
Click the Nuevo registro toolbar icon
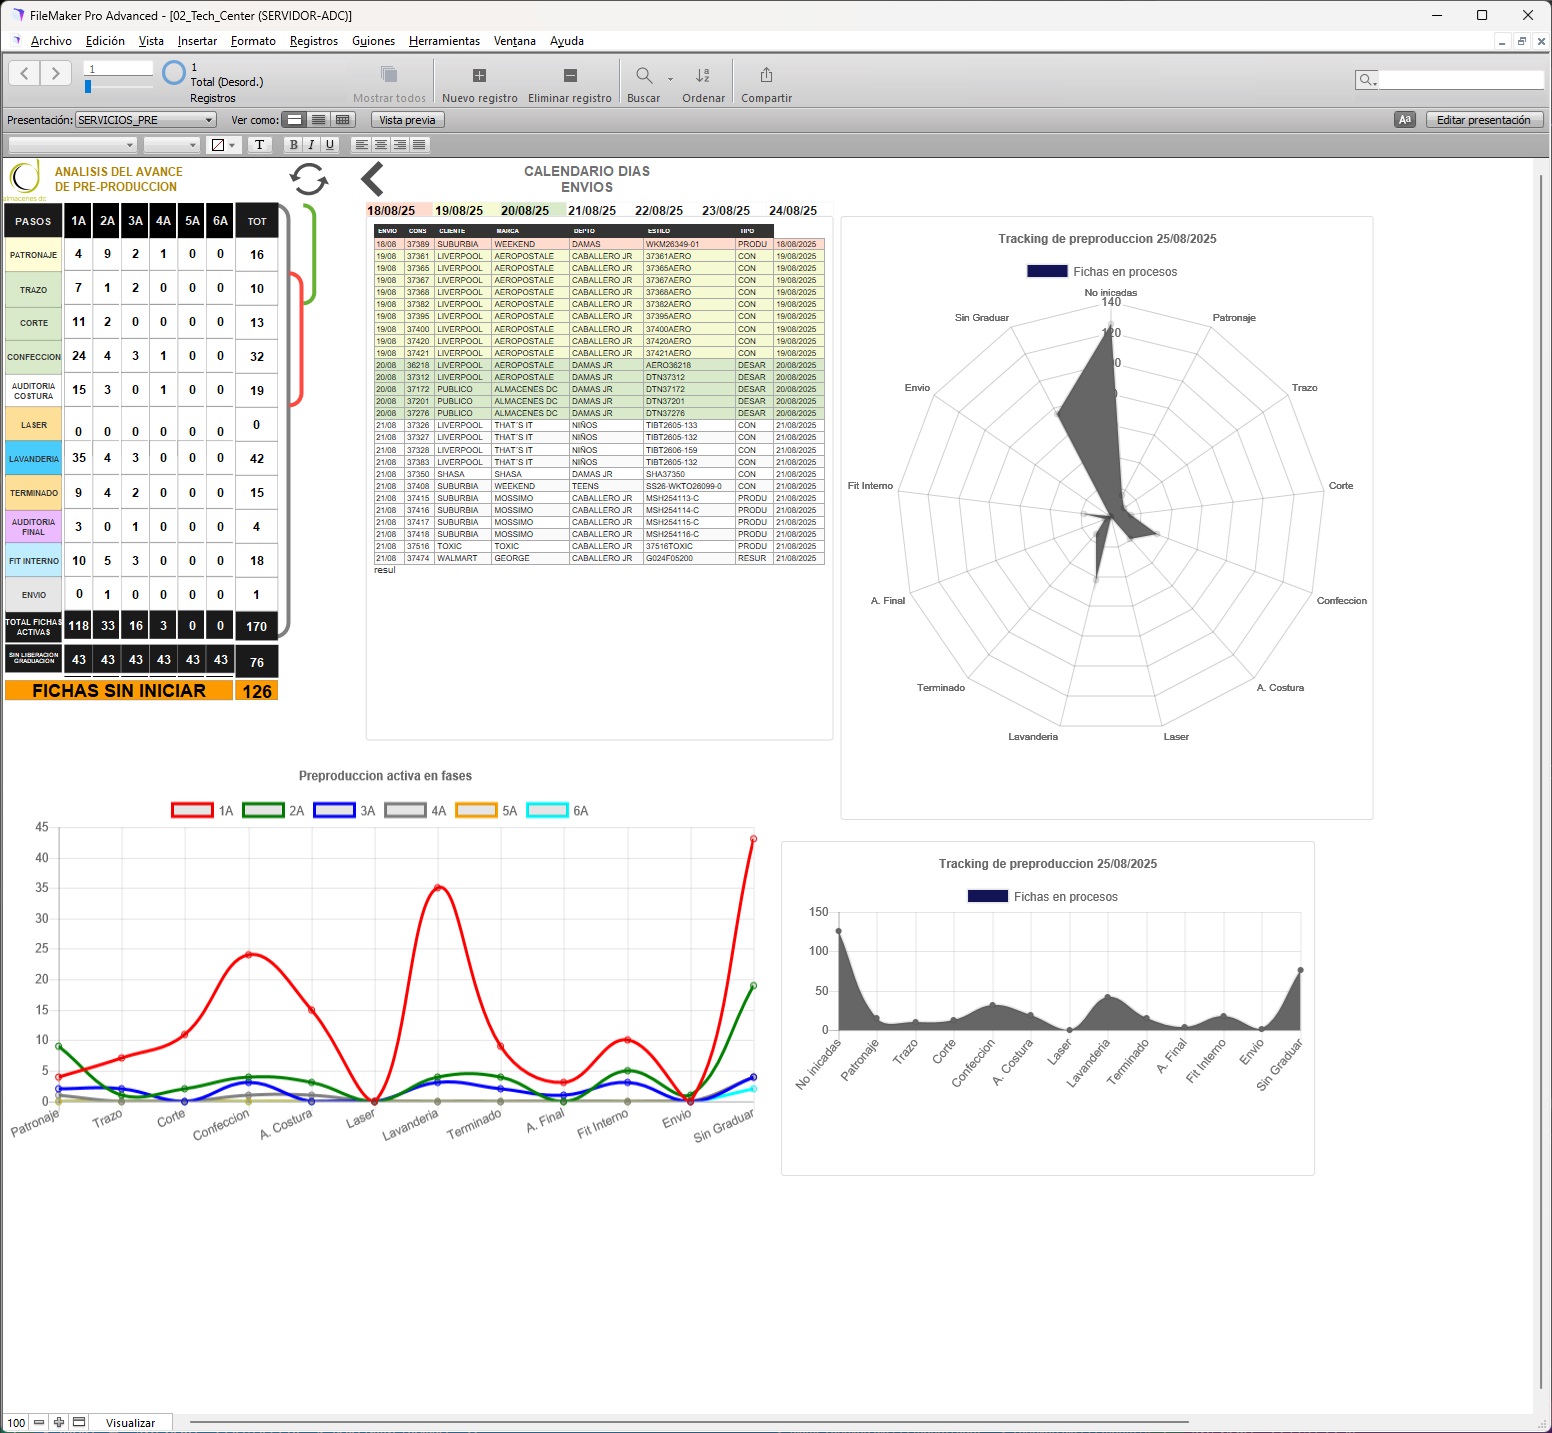pyautogui.click(x=479, y=76)
